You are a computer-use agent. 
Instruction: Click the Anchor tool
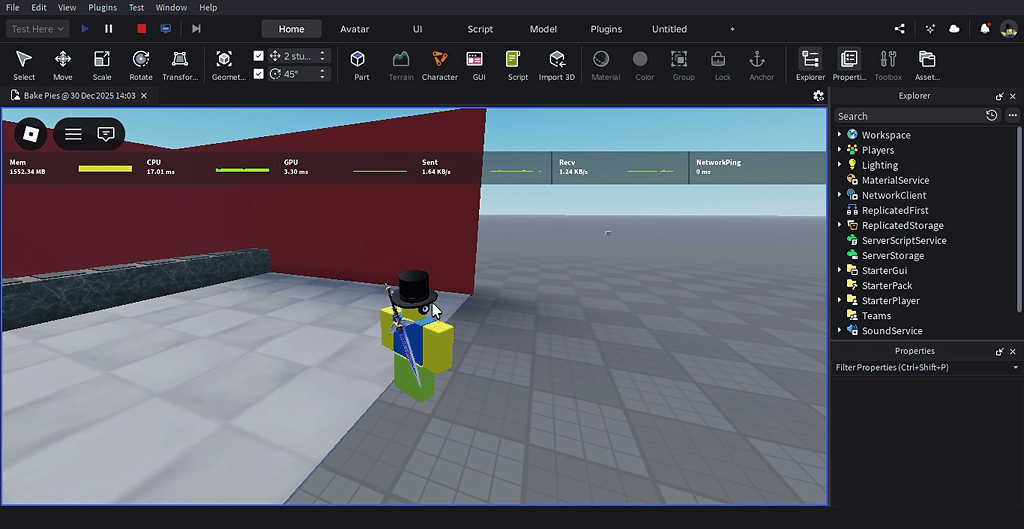(x=761, y=65)
